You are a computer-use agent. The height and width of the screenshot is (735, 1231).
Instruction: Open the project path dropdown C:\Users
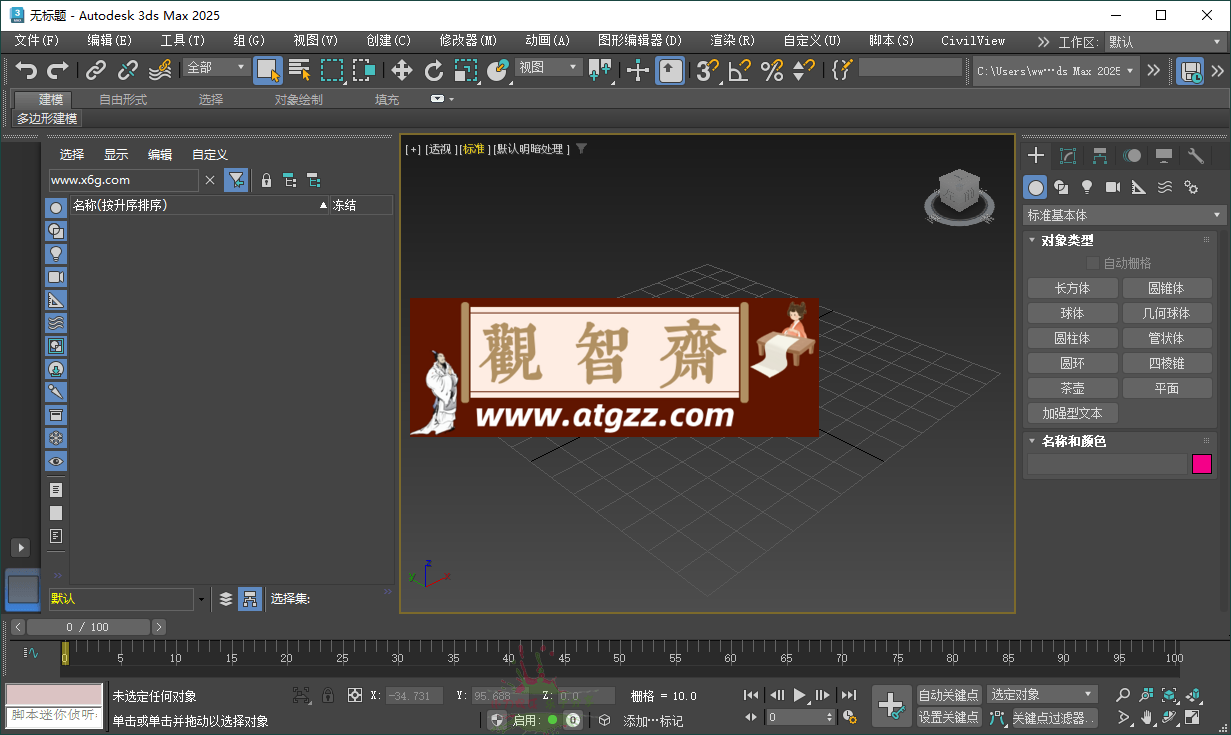1056,71
